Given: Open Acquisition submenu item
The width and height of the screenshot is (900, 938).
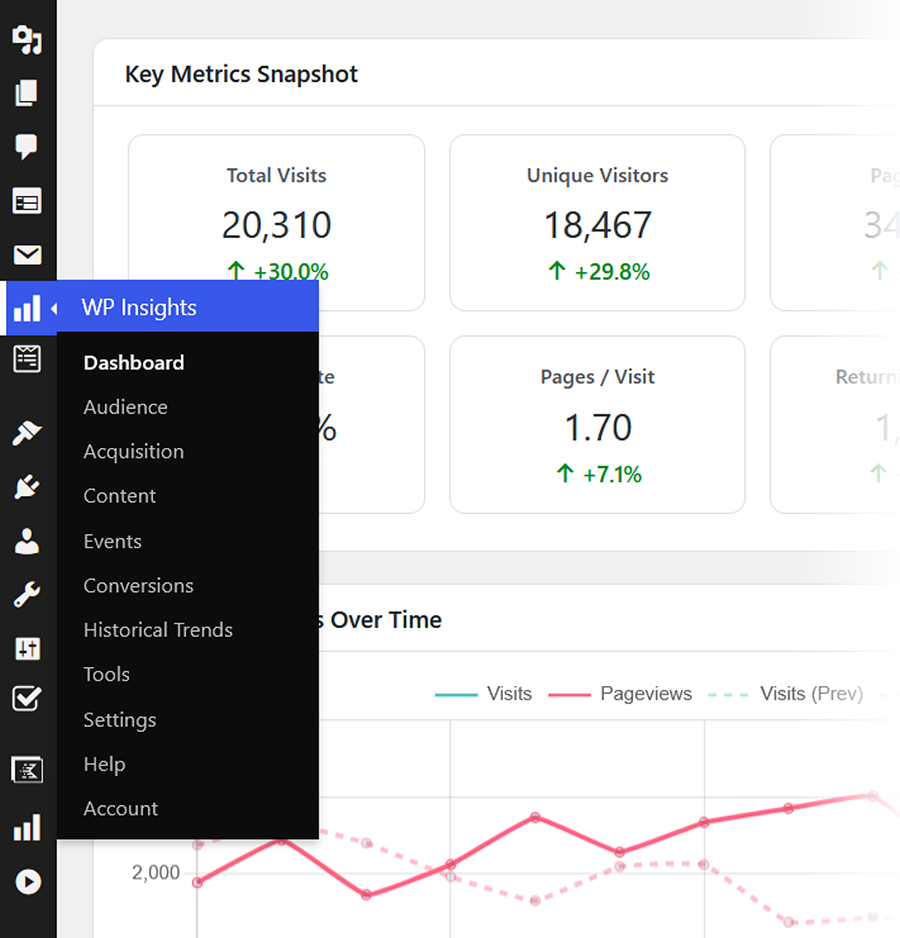Looking at the screenshot, I should click(x=134, y=452).
